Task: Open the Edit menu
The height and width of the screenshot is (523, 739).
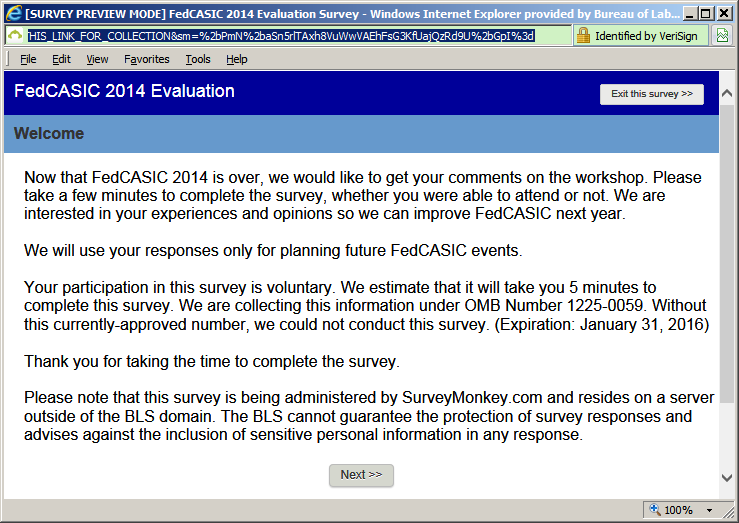Action: point(61,59)
